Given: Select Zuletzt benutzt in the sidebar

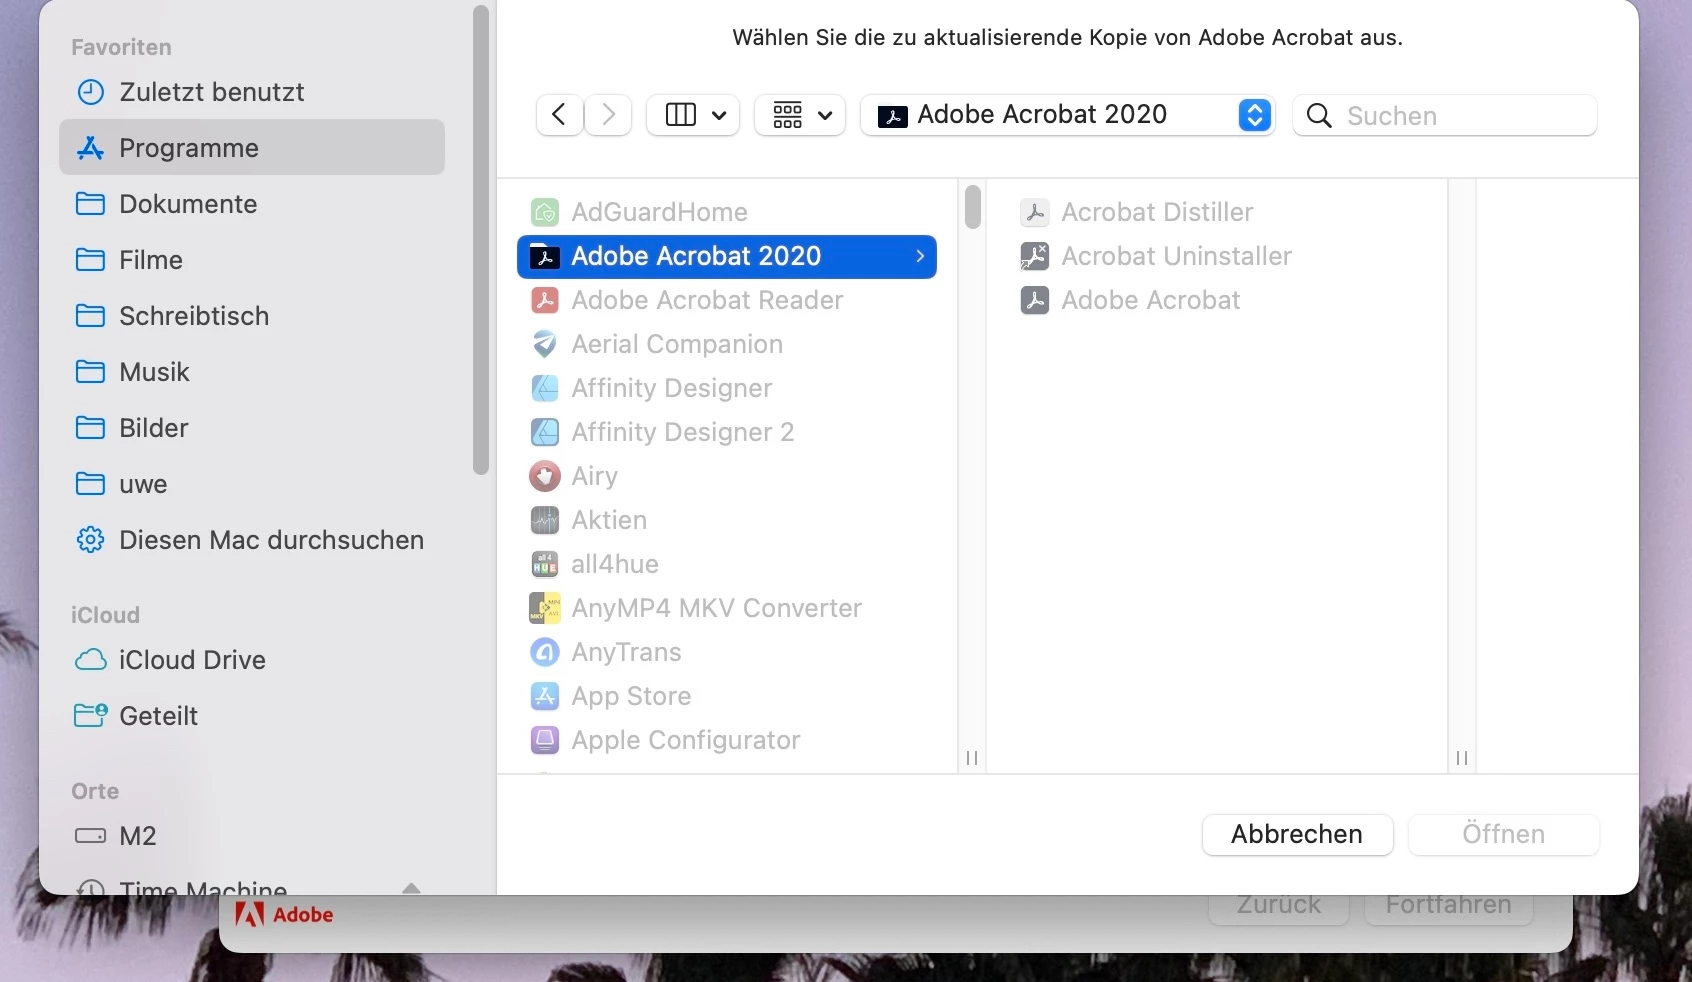Looking at the screenshot, I should [252, 92].
